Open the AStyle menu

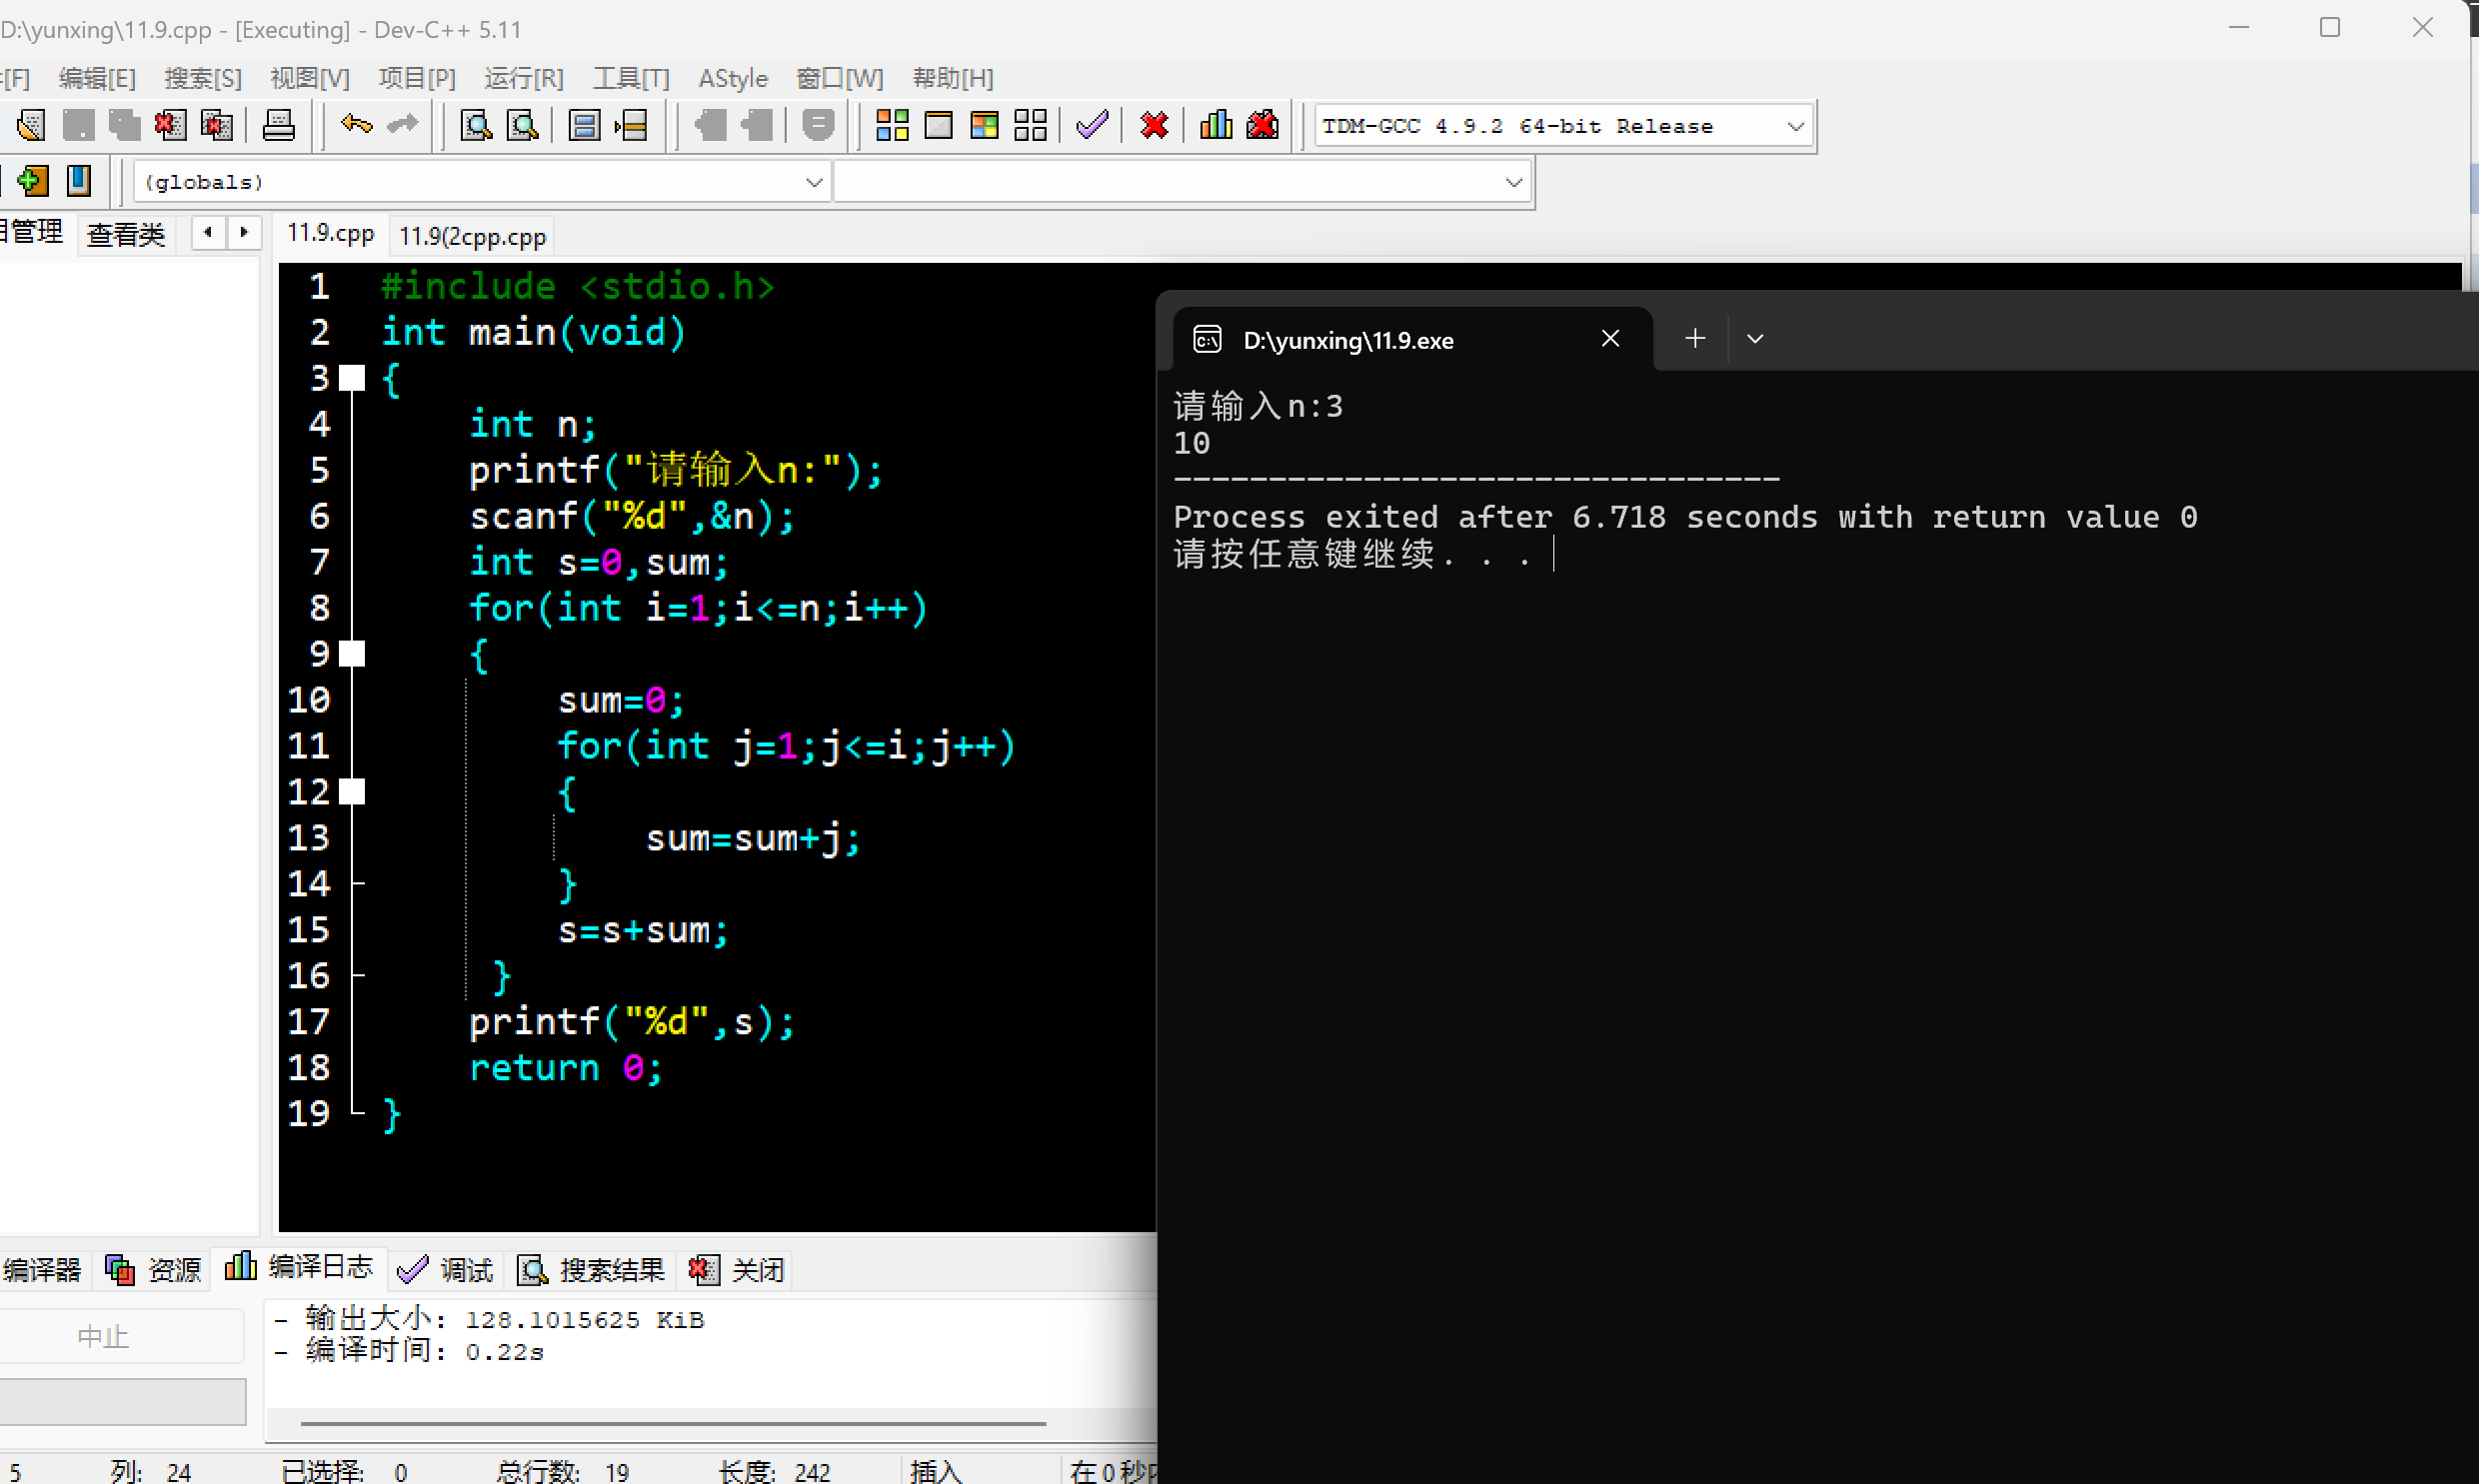pyautogui.click(x=732, y=78)
